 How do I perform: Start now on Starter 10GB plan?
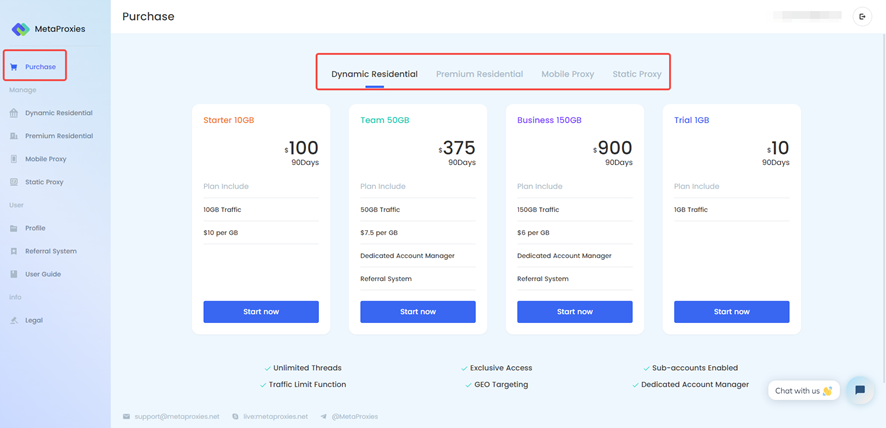(261, 312)
